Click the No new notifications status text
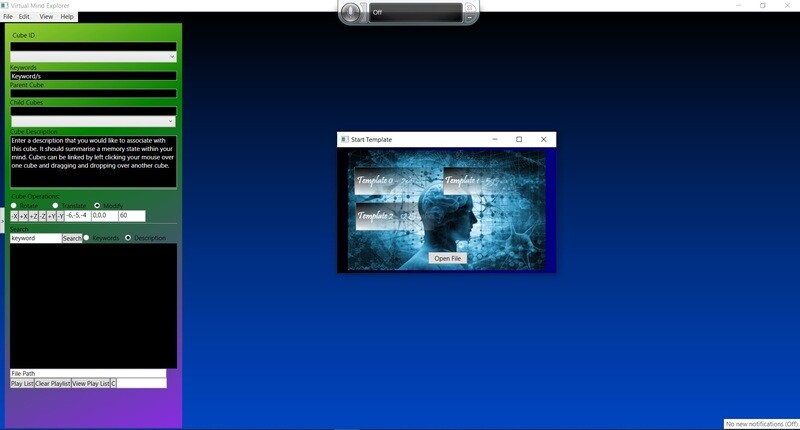The width and height of the screenshot is (800, 430). tap(762, 424)
